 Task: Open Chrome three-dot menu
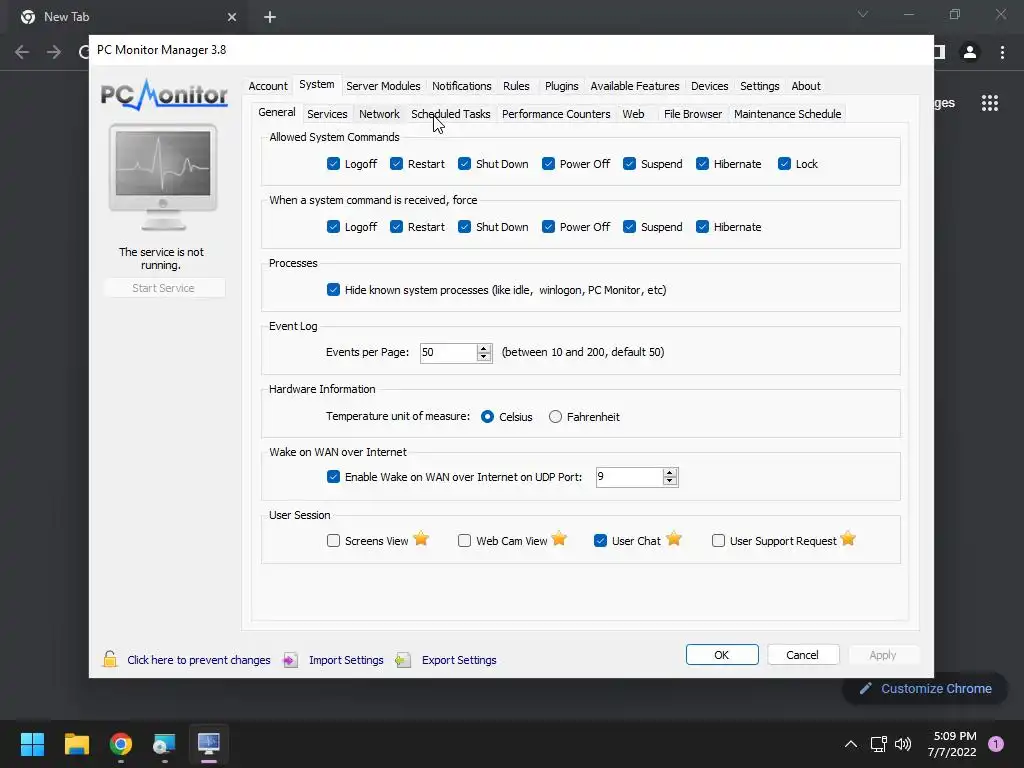pyautogui.click(x=1002, y=52)
